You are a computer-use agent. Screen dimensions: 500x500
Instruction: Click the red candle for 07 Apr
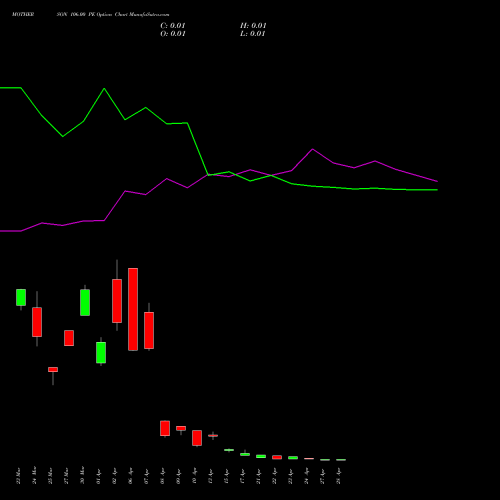coord(149,330)
